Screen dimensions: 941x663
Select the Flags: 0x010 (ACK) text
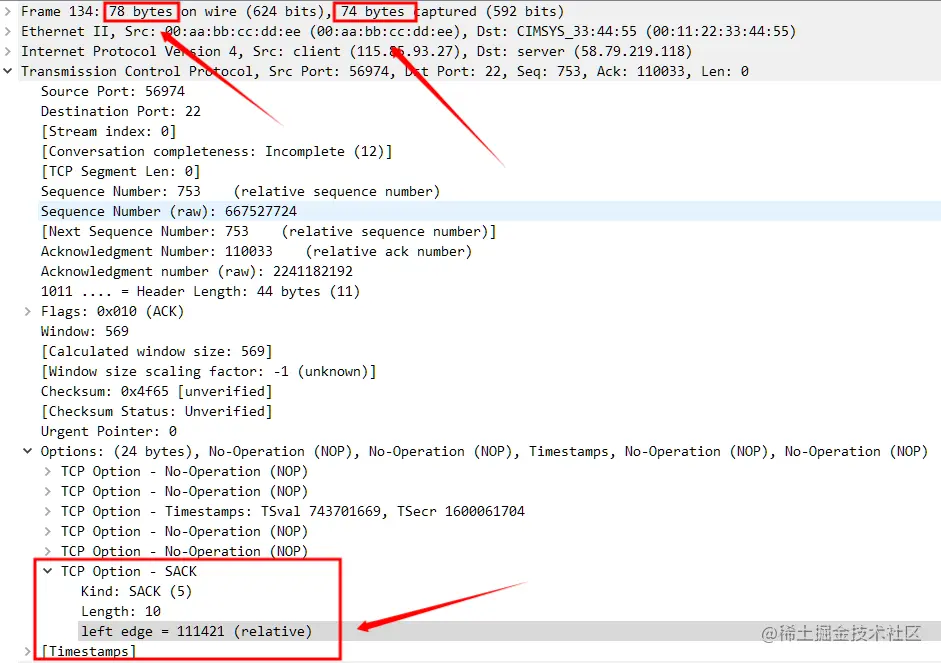click(x=112, y=311)
